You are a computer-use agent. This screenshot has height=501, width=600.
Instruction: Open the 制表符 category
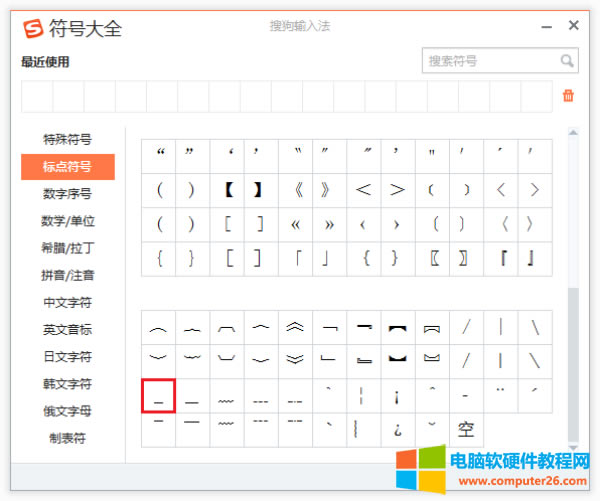[x=68, y=437]
